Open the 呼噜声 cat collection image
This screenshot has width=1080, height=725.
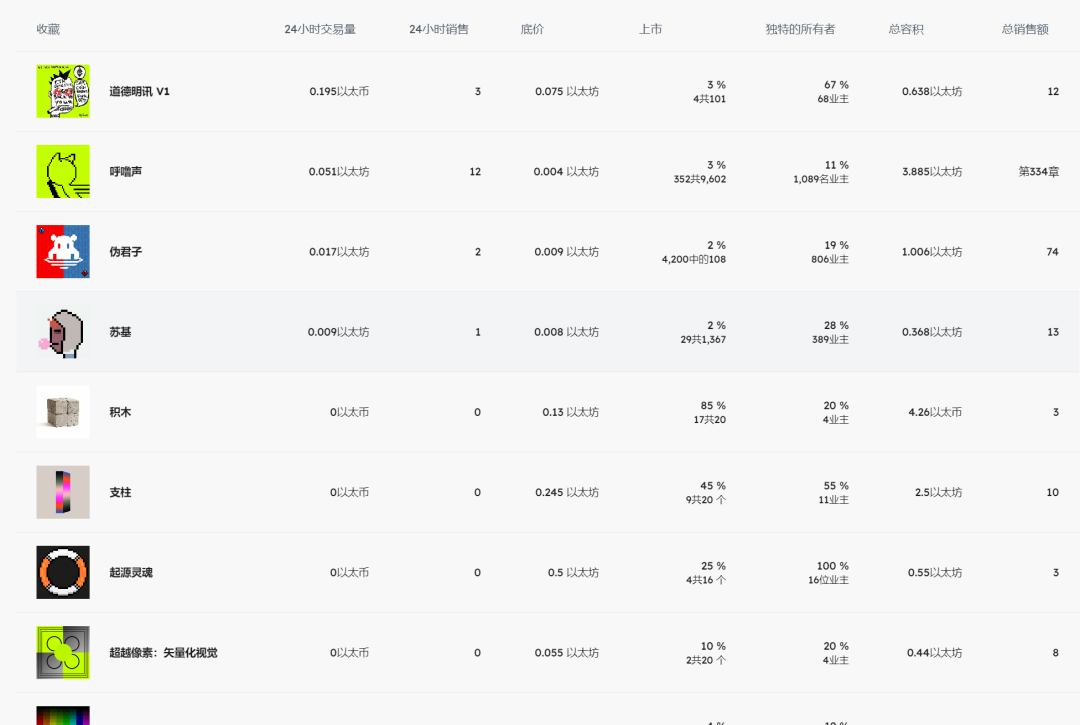(63, 171)
